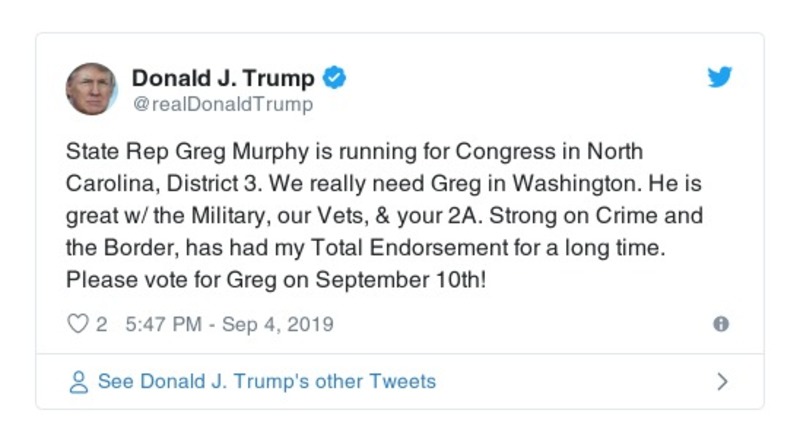Click the blue verified checkmark badge
This screenshot has height=445, width=800.
(336, 78)
